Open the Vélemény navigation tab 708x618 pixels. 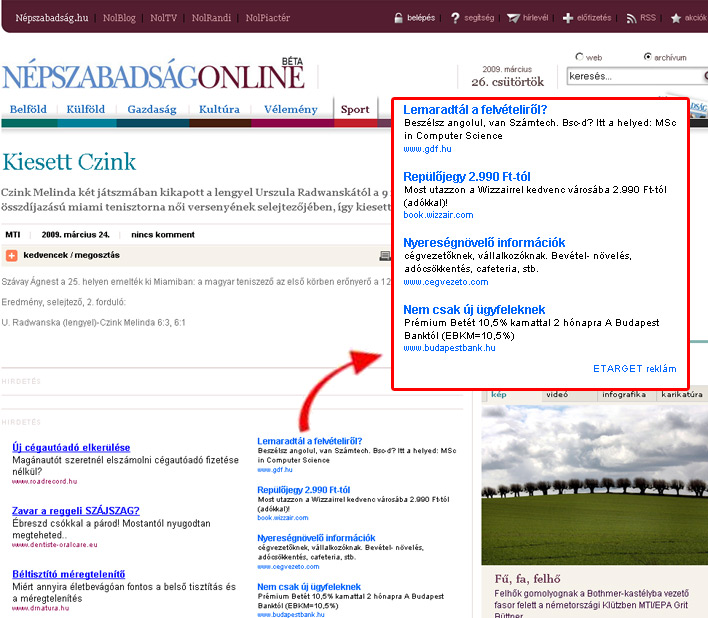pyautogui.click(x=291, y=110)
